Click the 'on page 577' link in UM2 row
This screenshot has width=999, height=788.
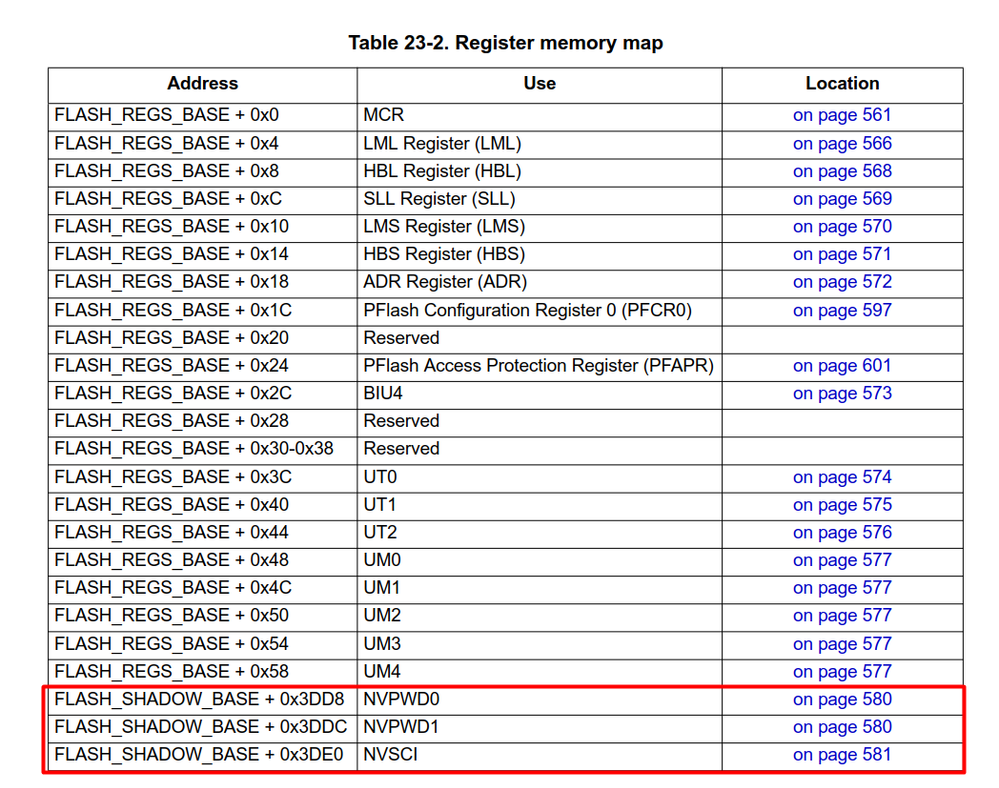(842, 616)
